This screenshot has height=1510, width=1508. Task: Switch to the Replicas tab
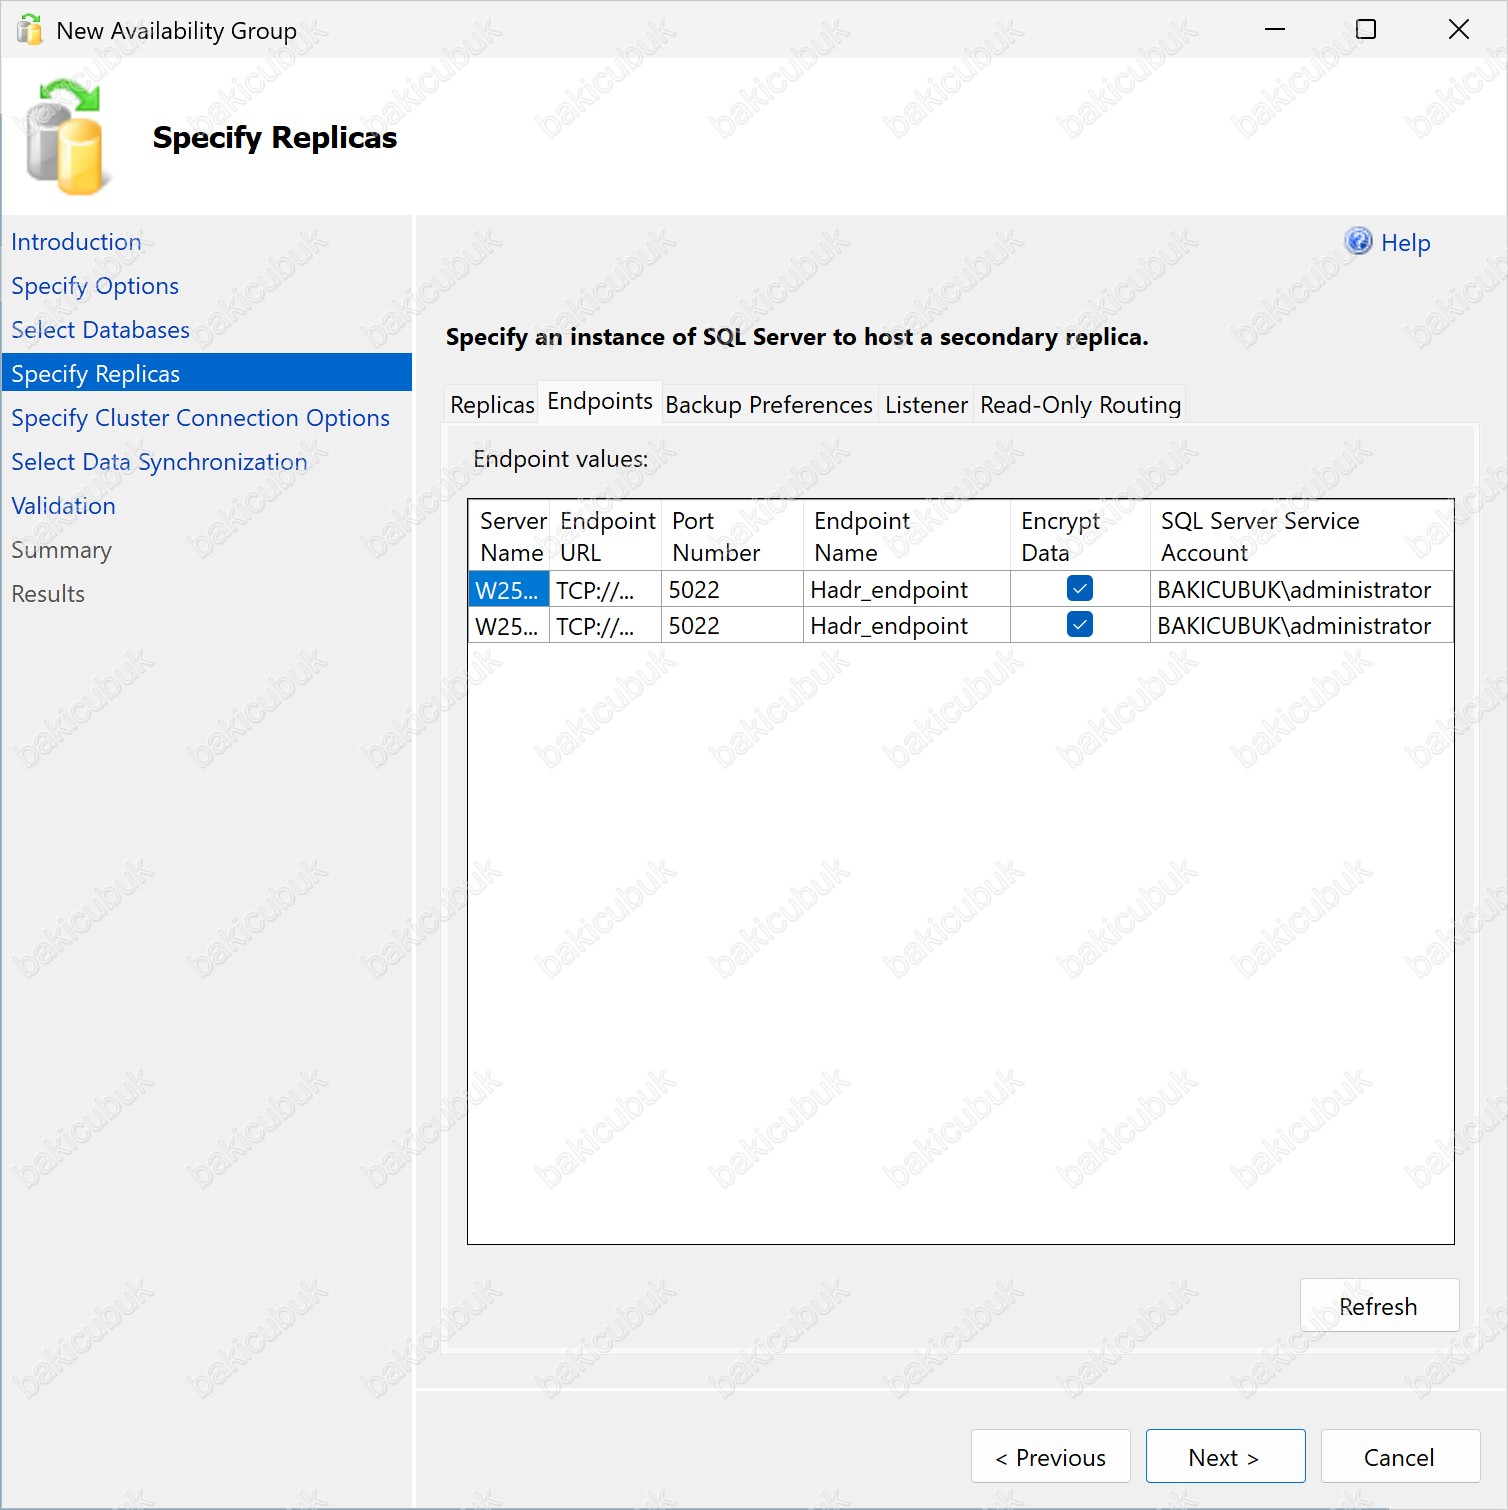[x=492, y=405]
